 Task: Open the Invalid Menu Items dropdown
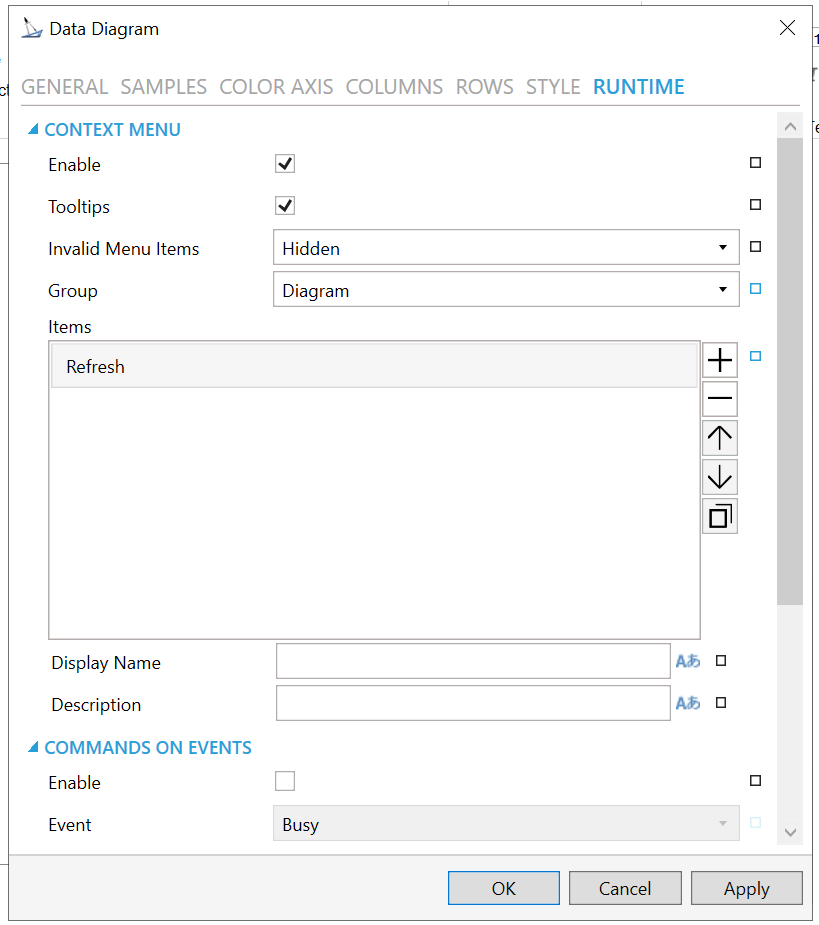coord(506,248)
